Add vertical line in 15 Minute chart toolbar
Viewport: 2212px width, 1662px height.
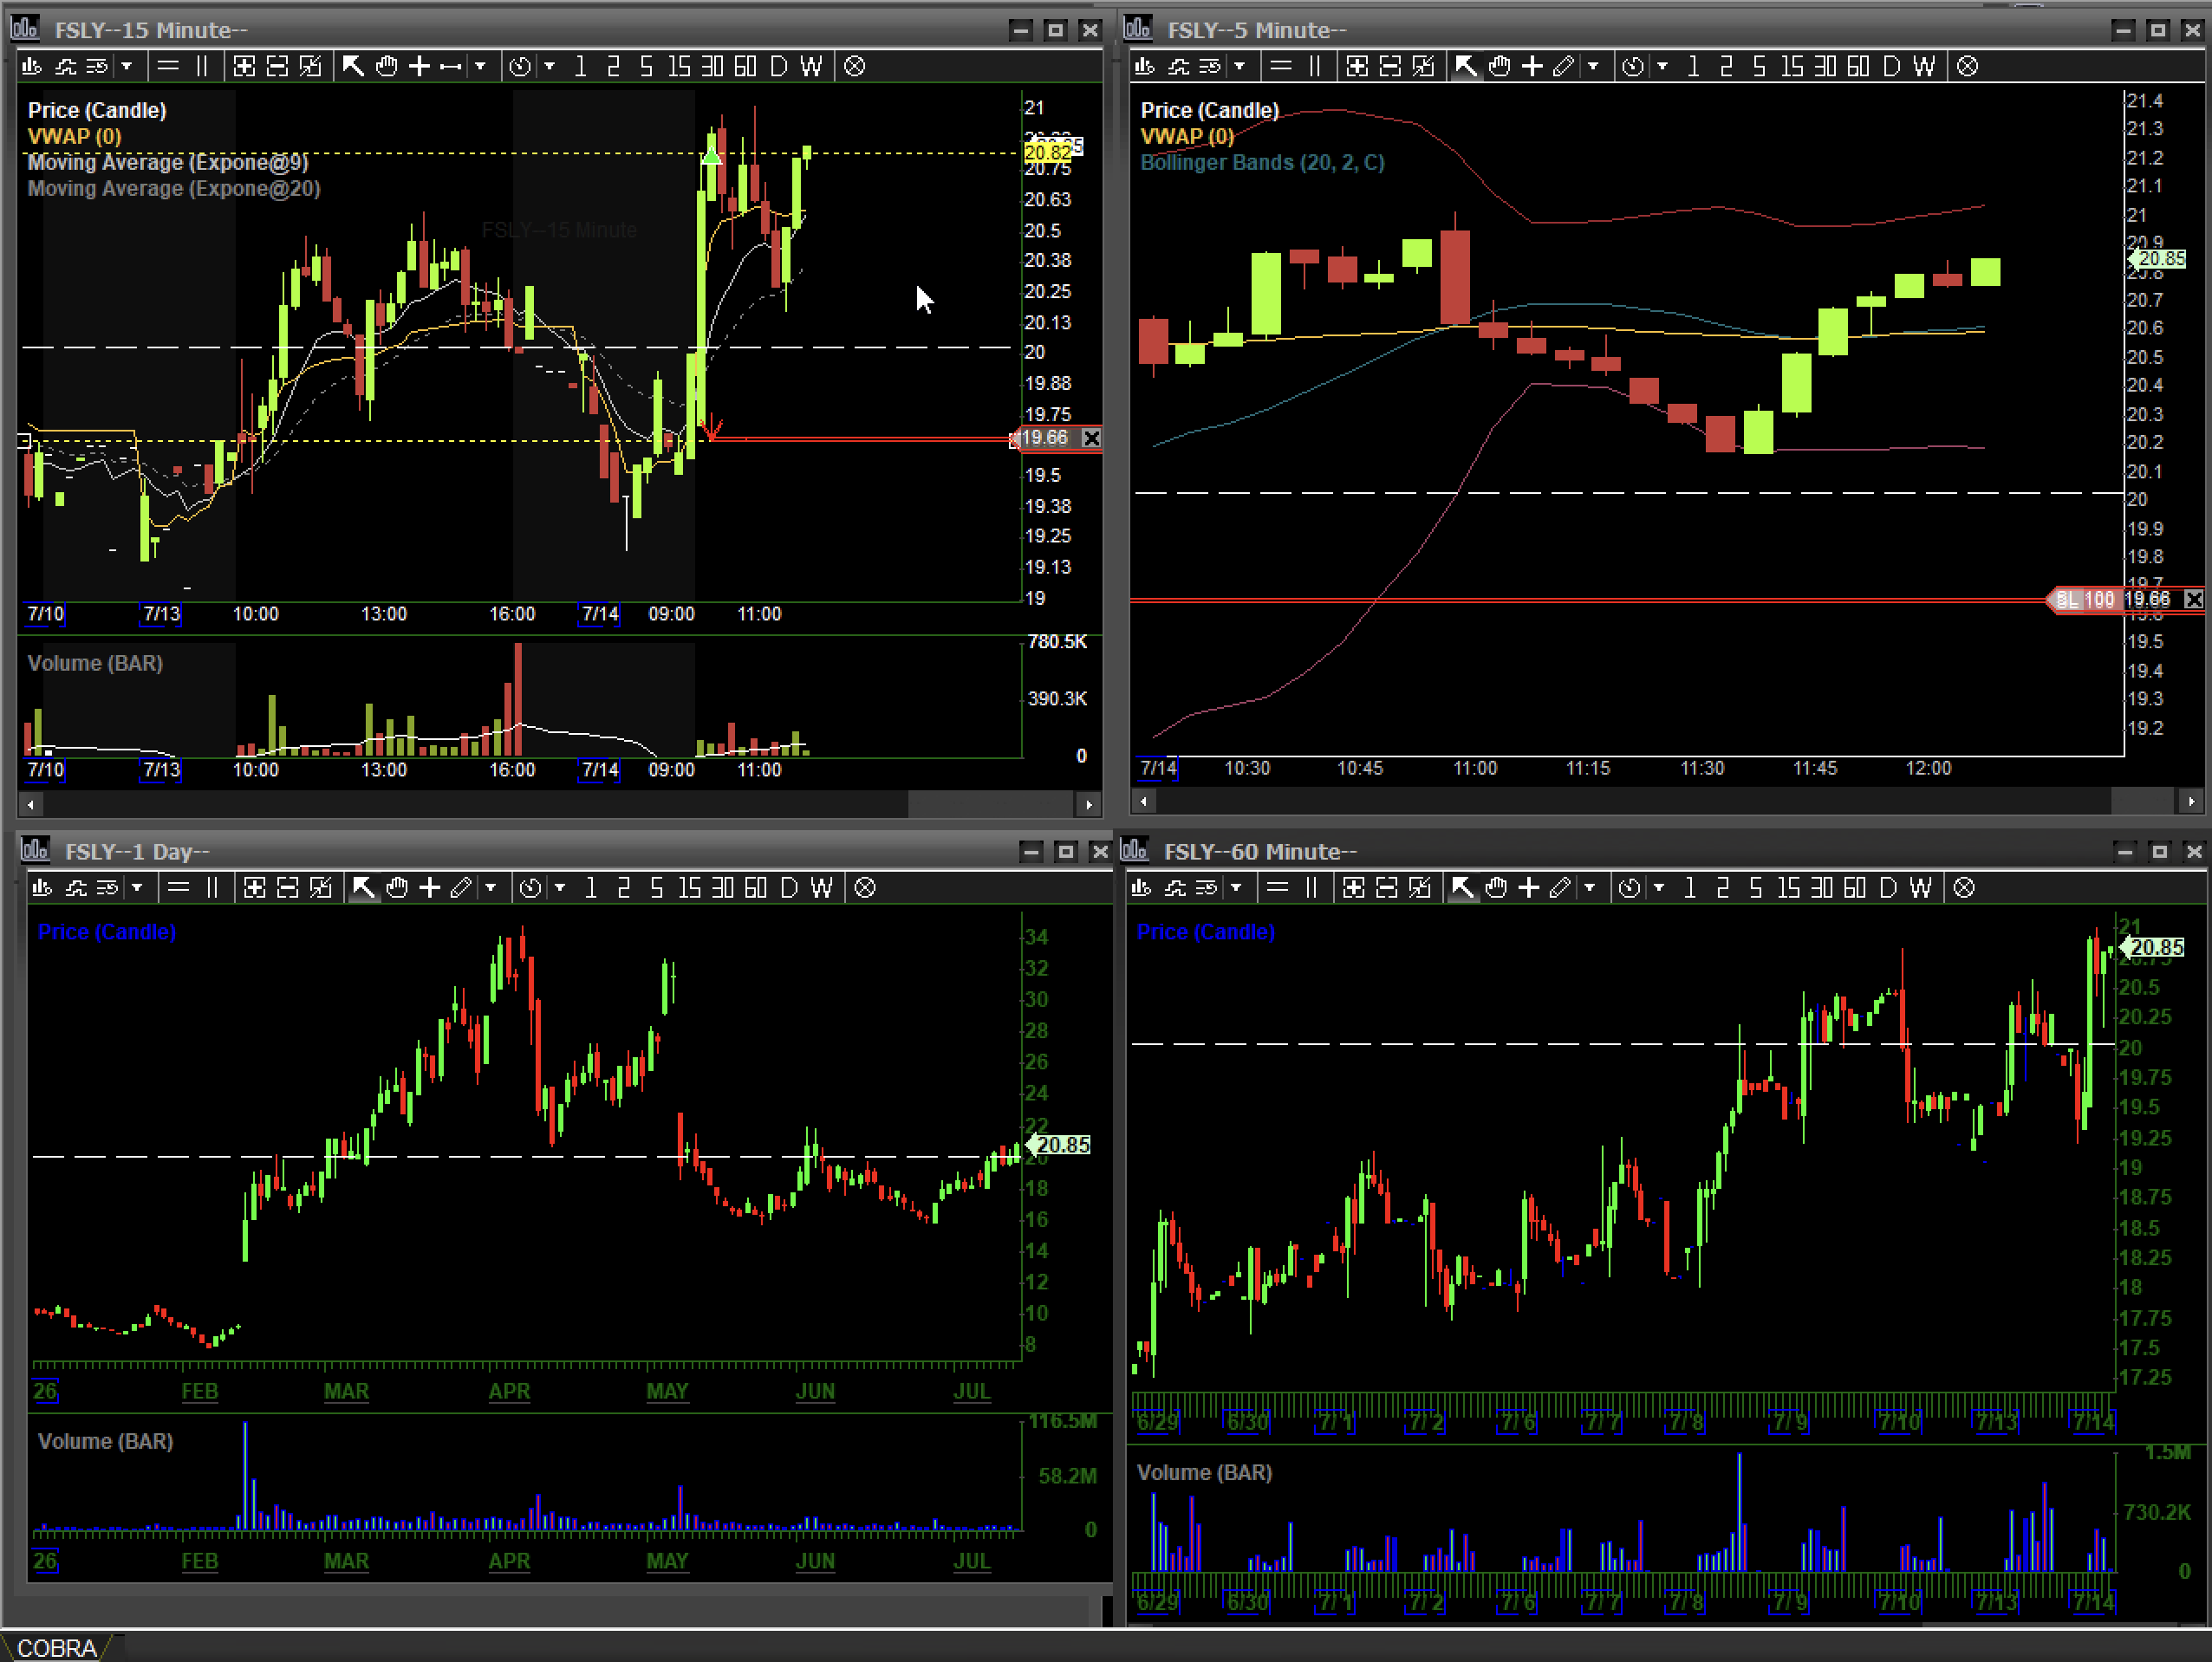point(202,66)
